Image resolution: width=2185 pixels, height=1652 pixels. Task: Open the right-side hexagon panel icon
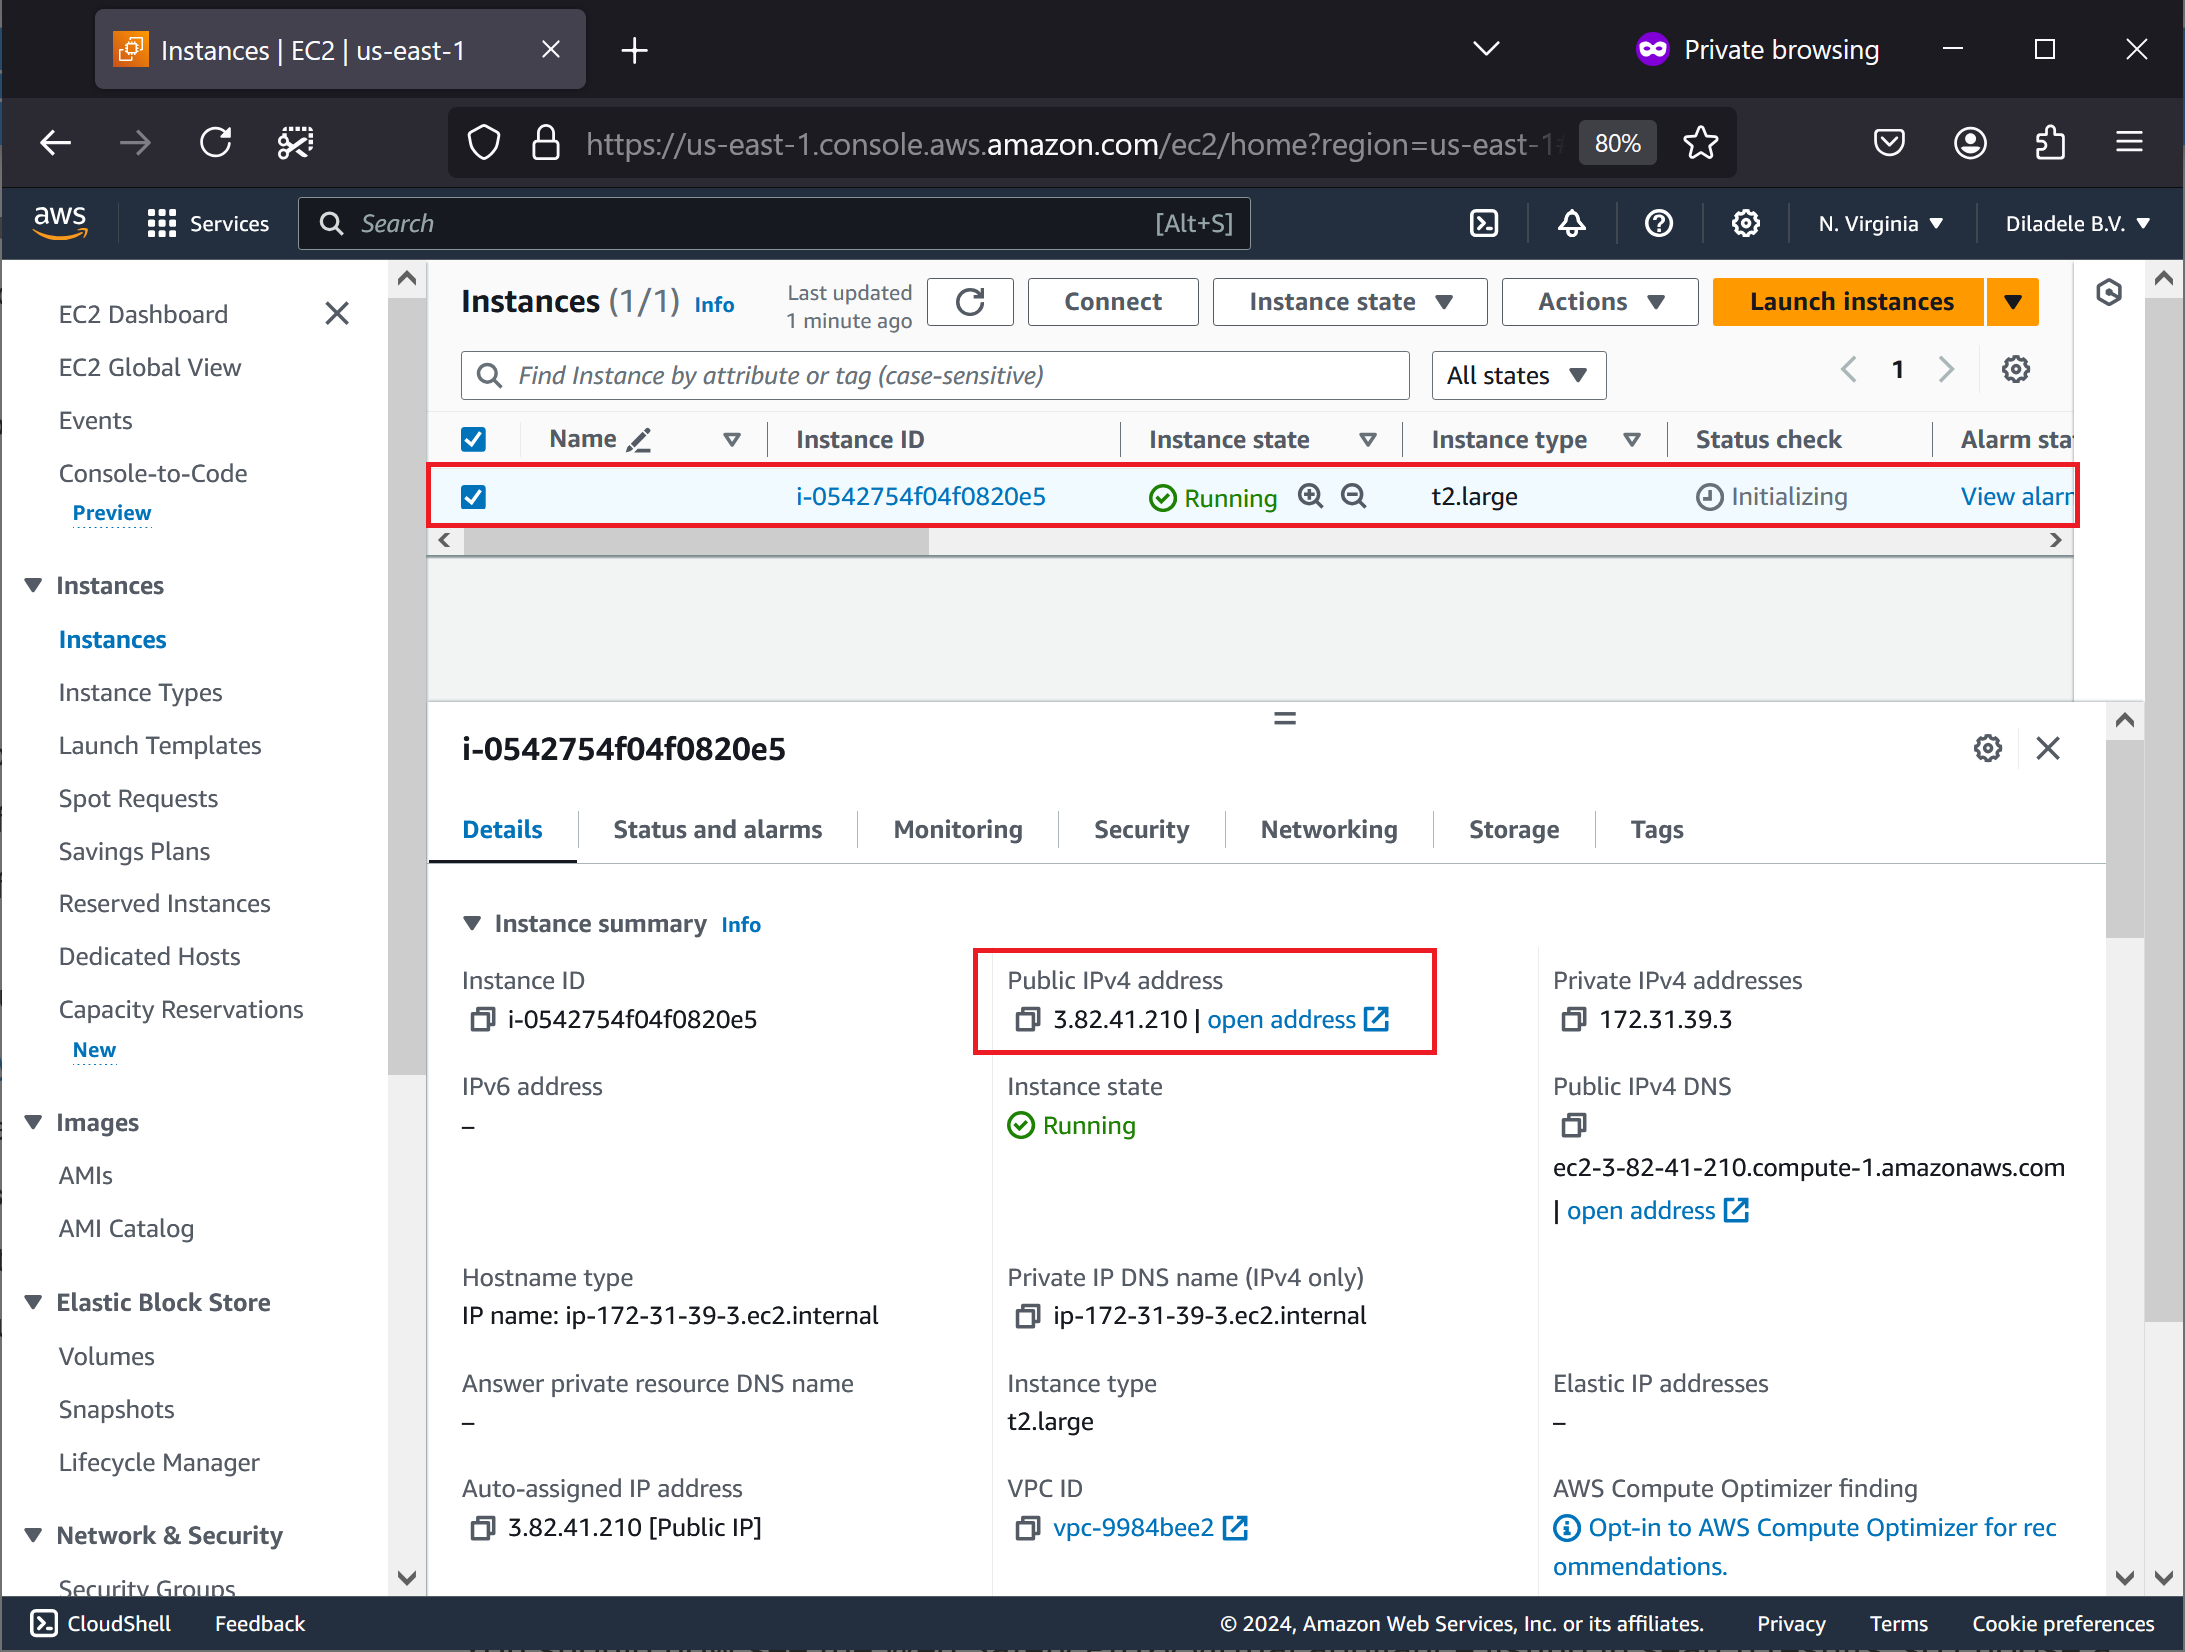(x=2109, y=293)
